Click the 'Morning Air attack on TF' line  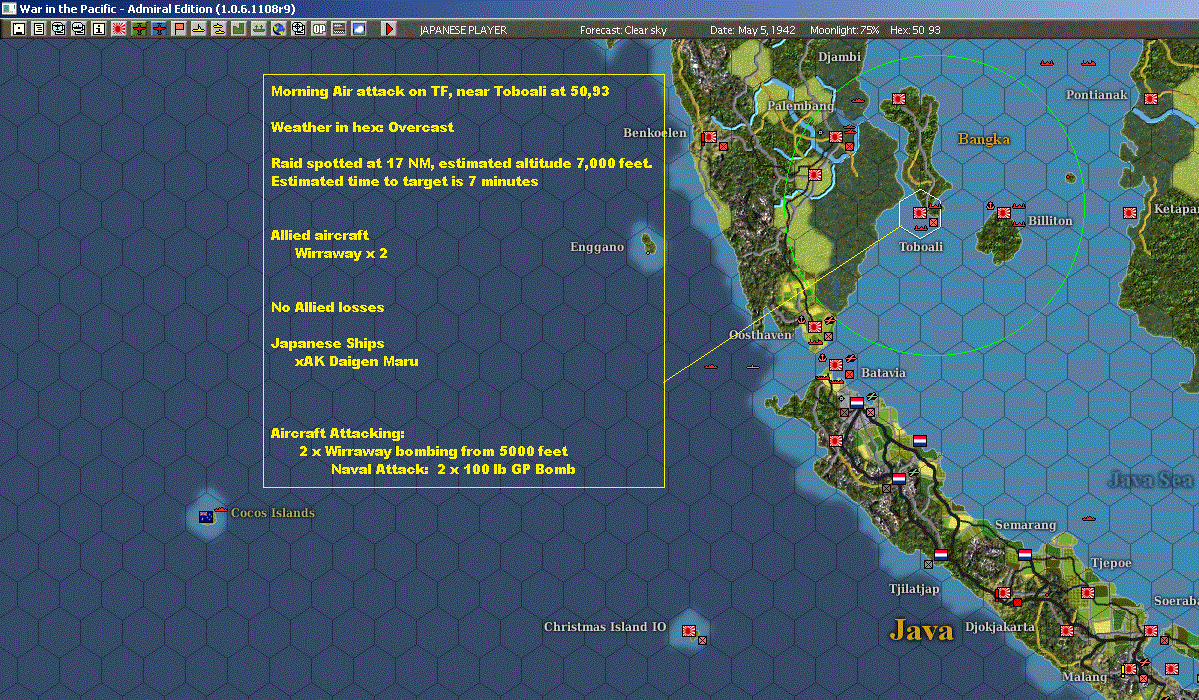pyautogui.click(x=440, y=91)
